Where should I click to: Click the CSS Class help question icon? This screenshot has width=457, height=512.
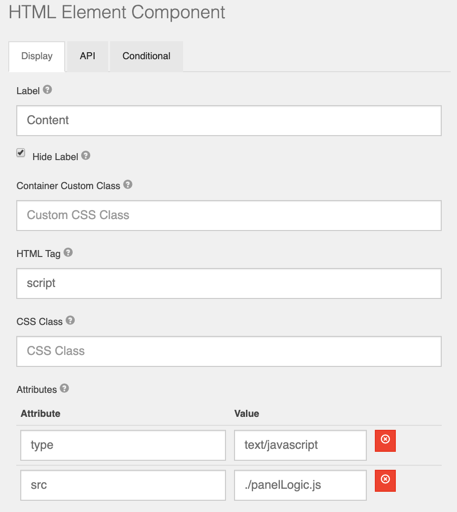[x=70, y=320]
